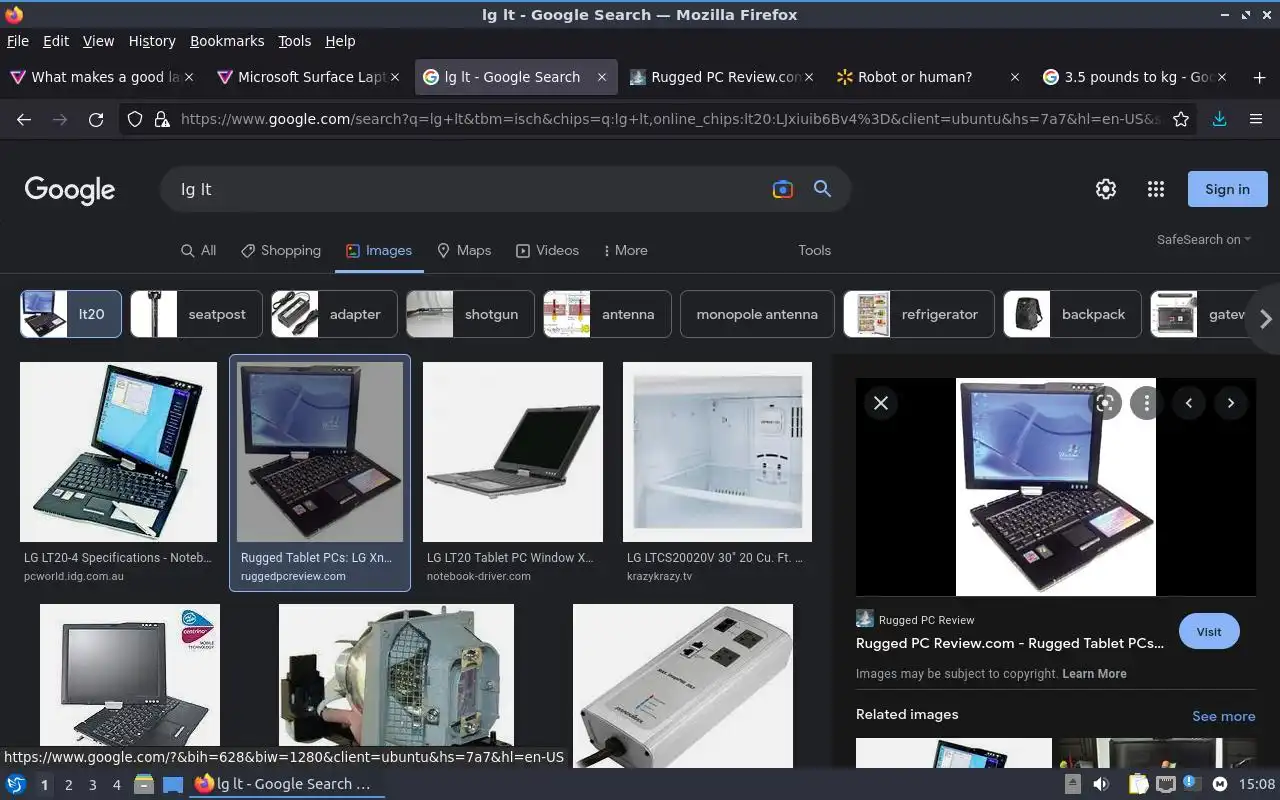Open the system start menu icon
1280x800 pixels.
[16, 784]
